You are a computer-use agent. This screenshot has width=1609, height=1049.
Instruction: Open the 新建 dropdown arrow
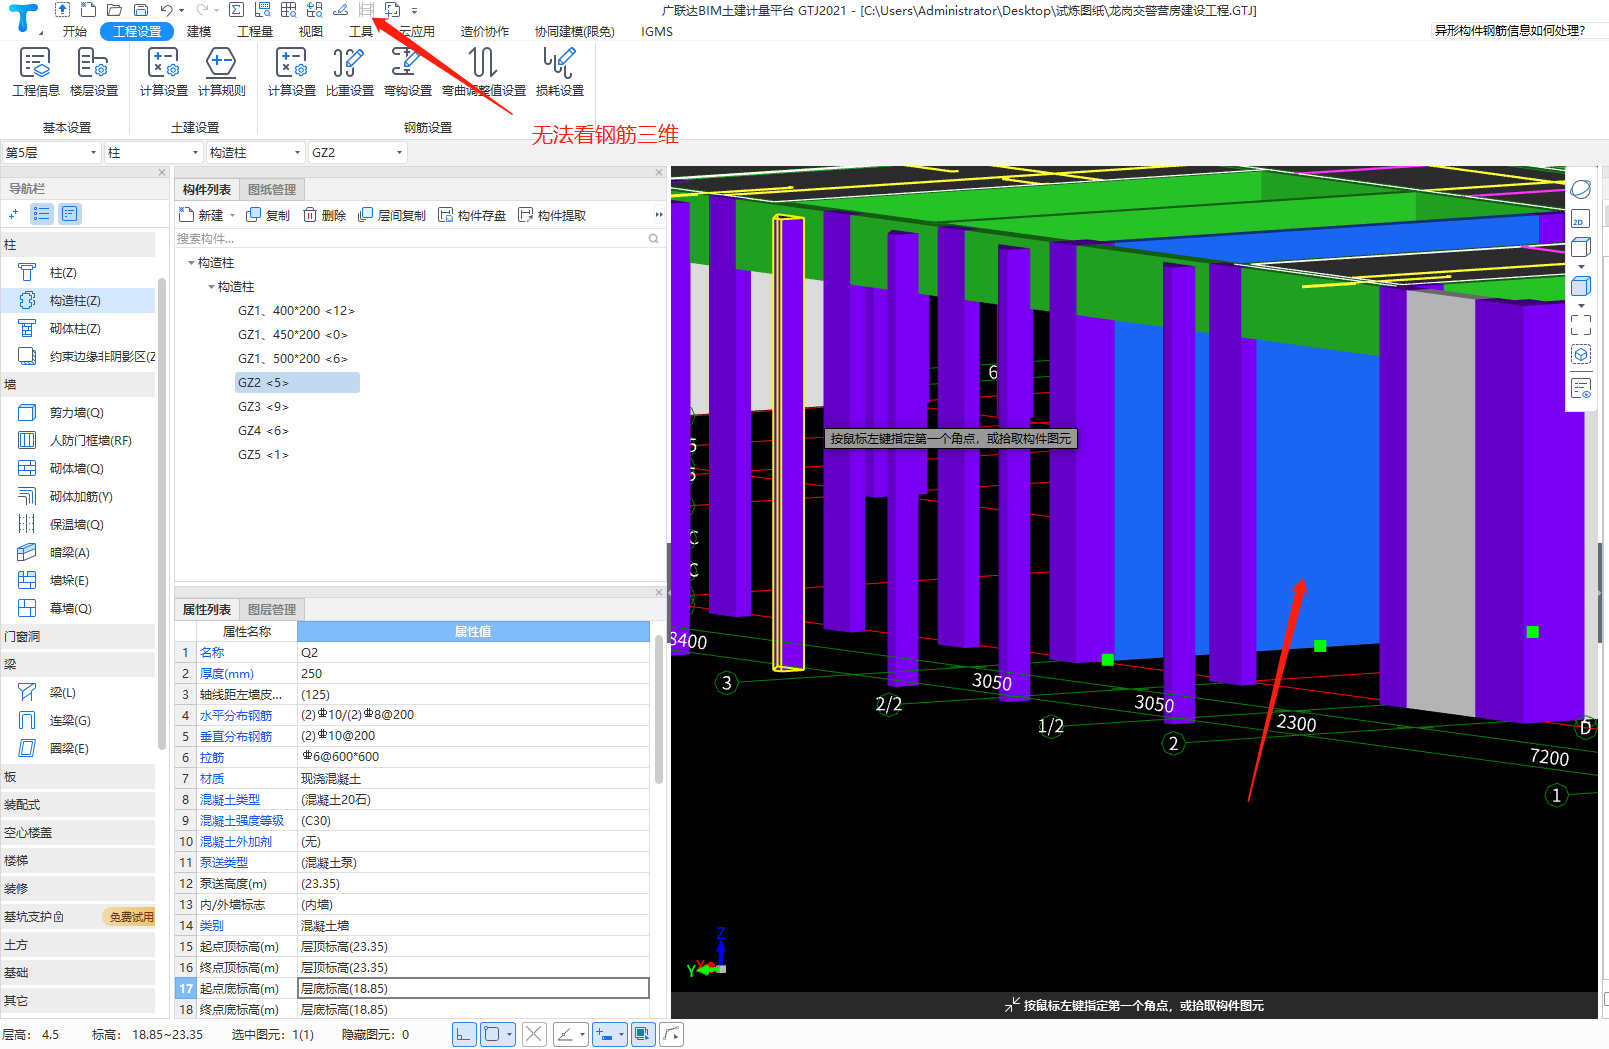coord(233,215)
